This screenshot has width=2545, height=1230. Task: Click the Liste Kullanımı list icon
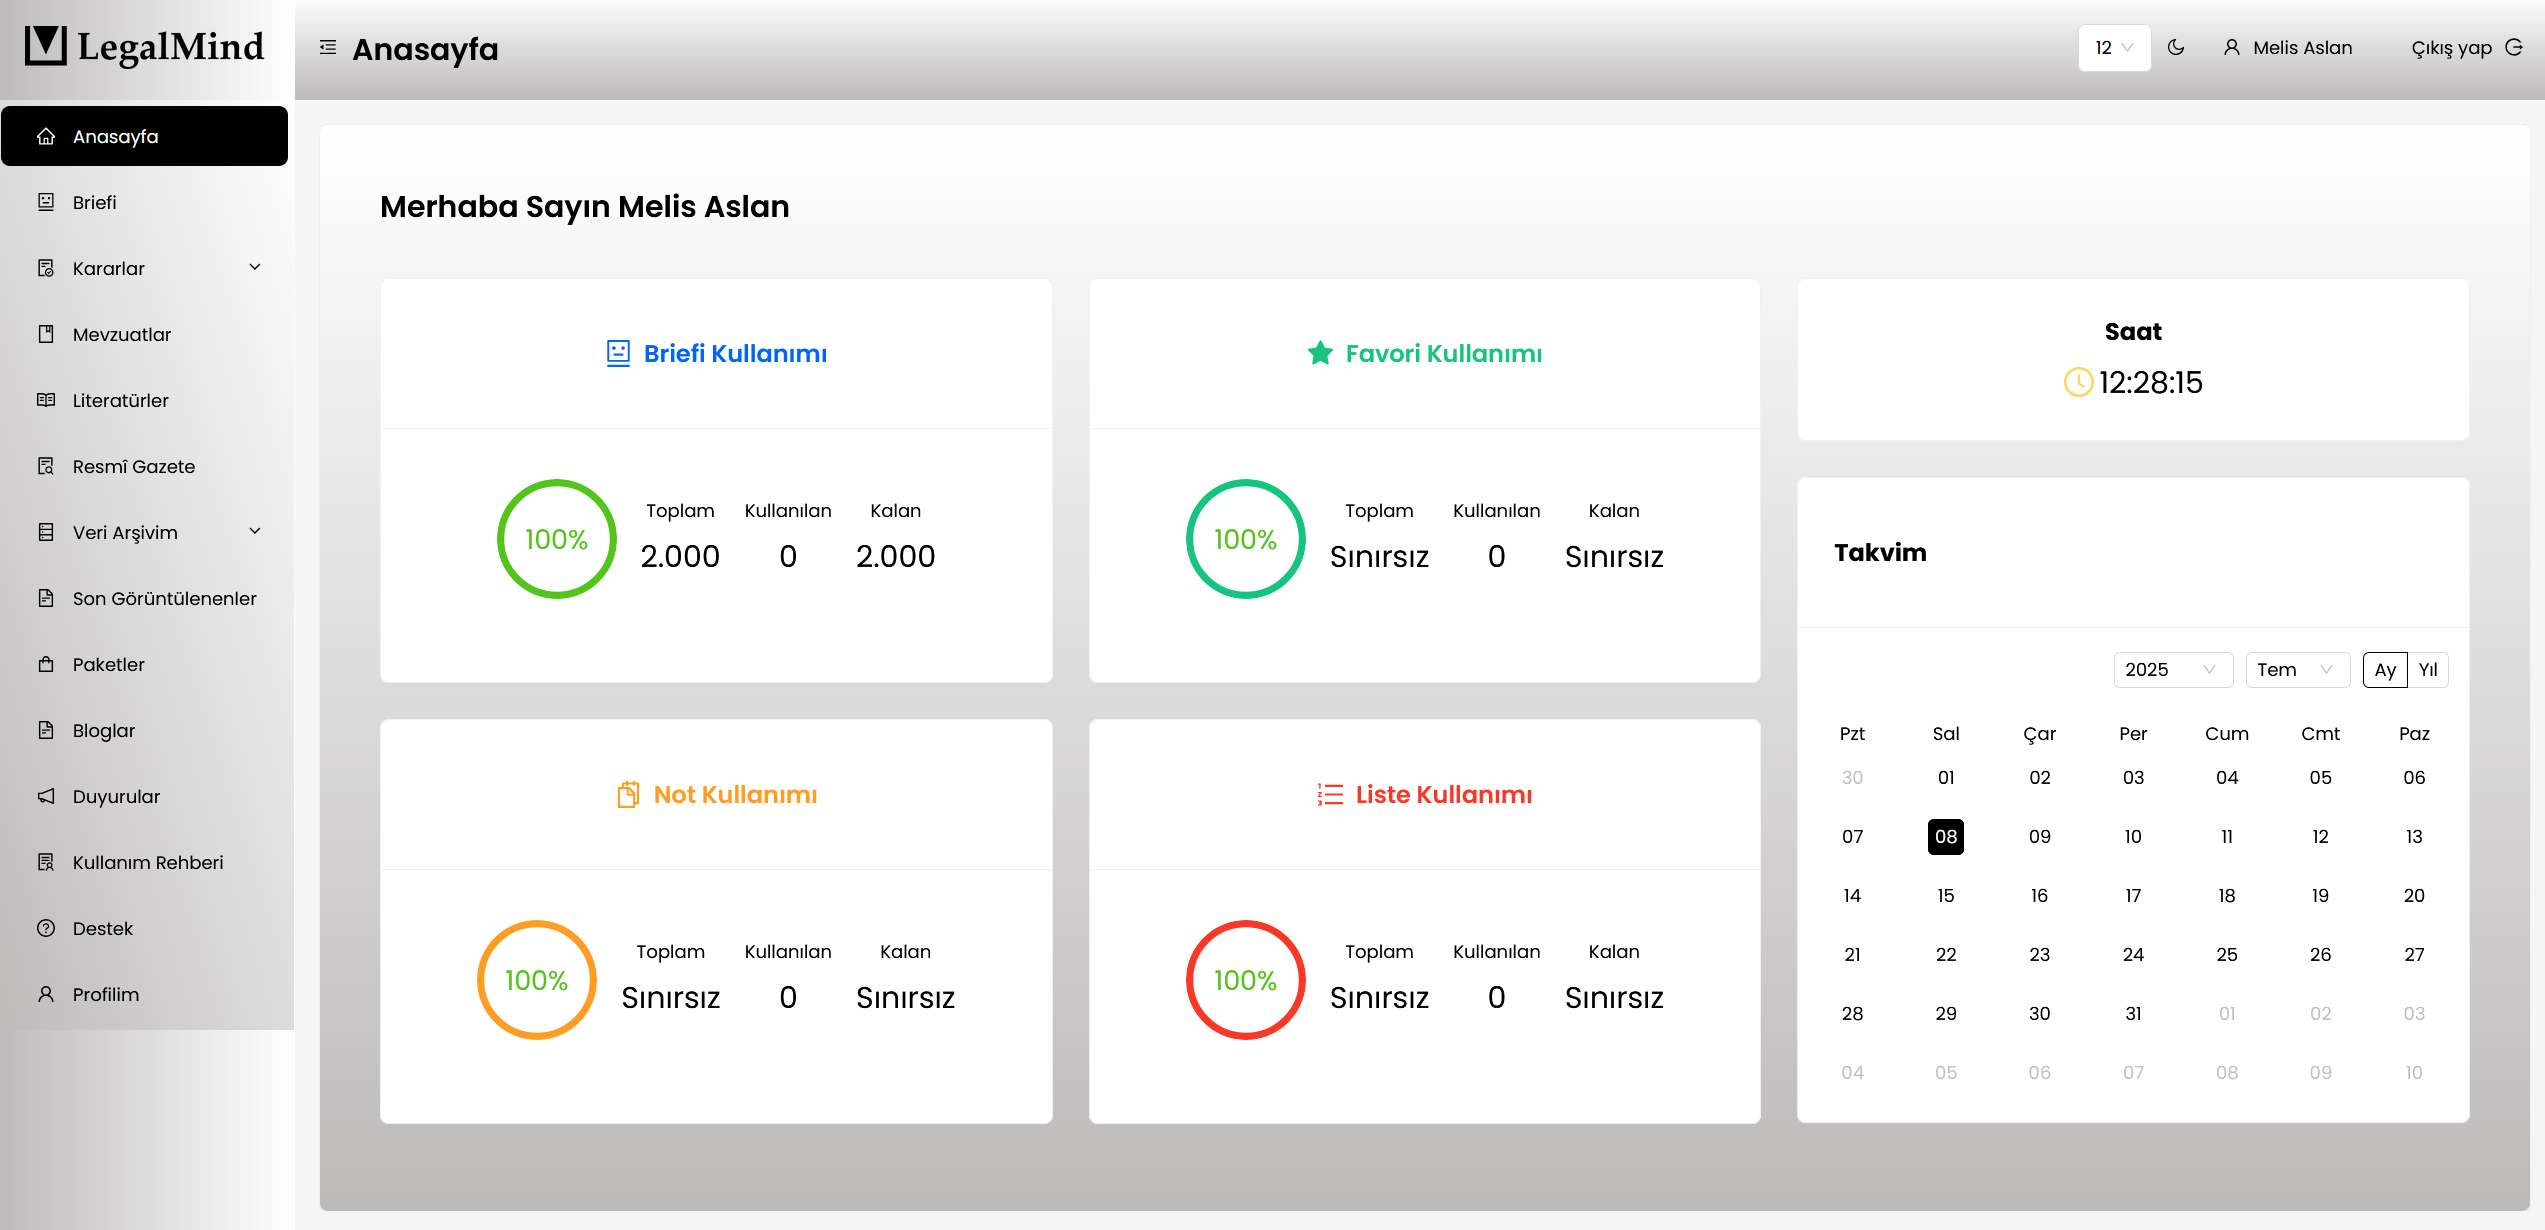(x=1330, y=794)
